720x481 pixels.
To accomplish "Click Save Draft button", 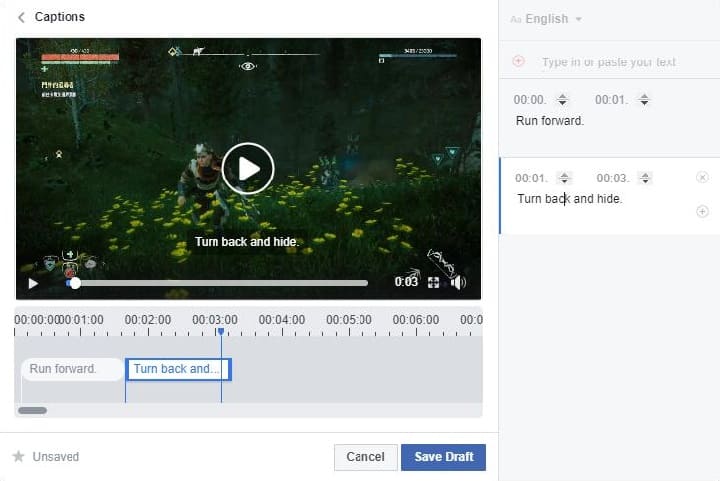I will 444,457.
